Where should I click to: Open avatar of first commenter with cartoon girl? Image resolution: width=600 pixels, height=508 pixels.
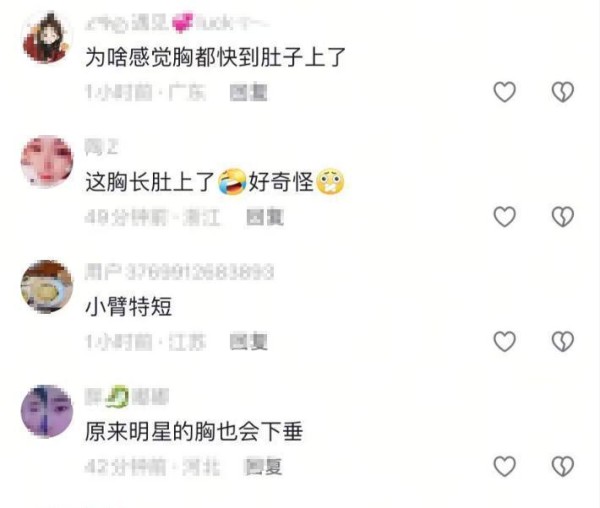pyautogui.click(x=47, y=37)
